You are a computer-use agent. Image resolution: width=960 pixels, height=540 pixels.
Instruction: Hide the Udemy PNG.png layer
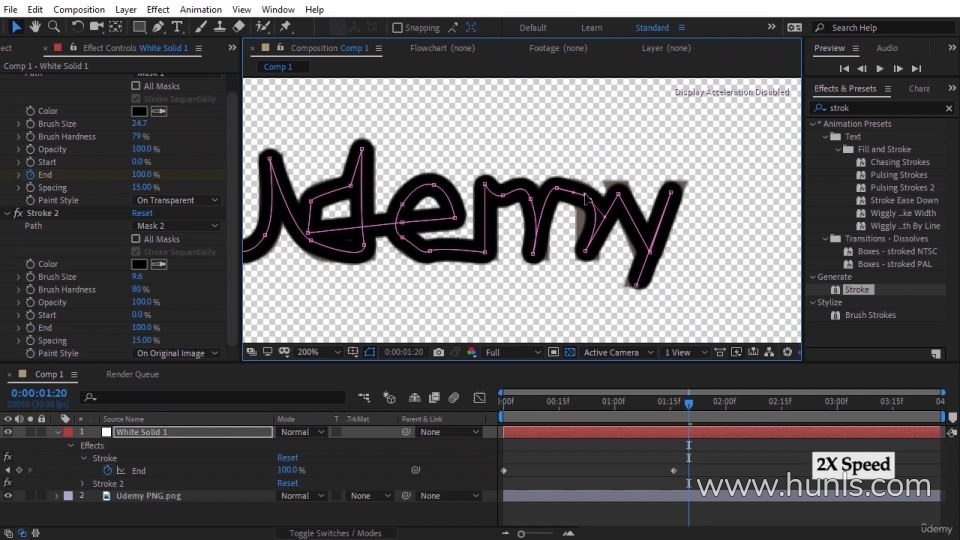click(x=8, y=496)
